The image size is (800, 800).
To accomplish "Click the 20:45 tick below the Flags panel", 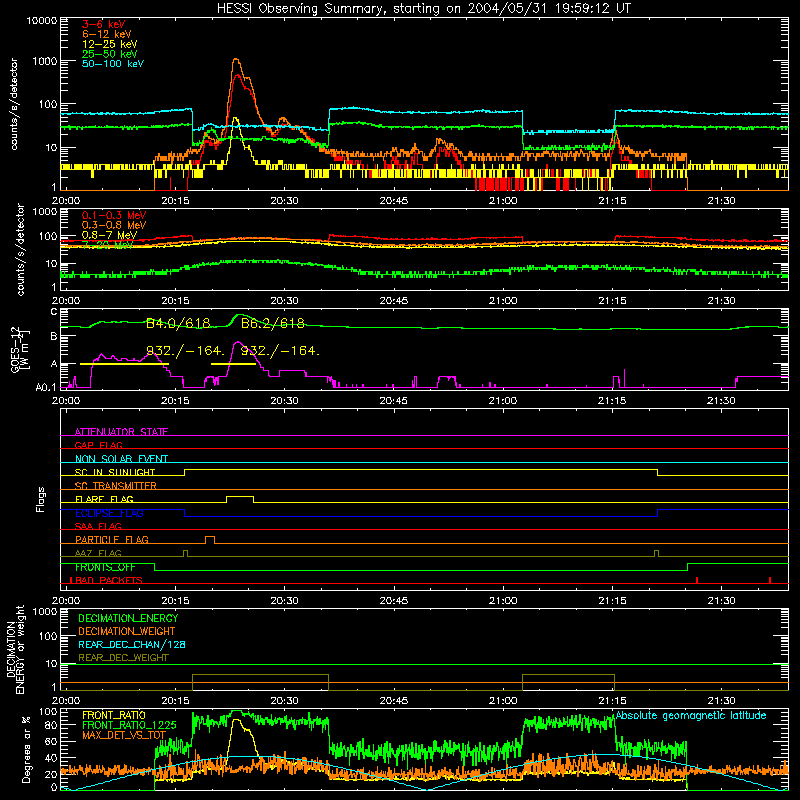I will coord(393,601).
